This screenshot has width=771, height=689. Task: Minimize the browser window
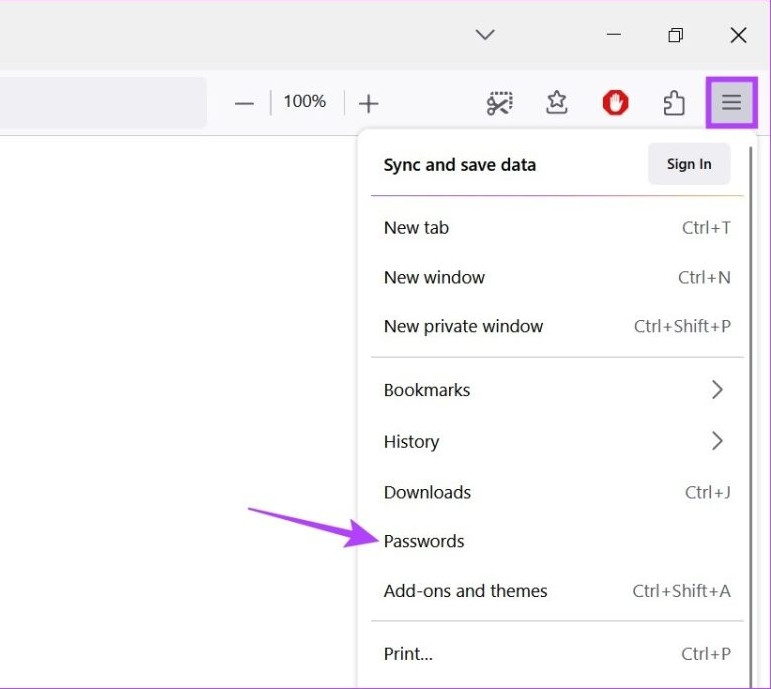click(613, 34)
